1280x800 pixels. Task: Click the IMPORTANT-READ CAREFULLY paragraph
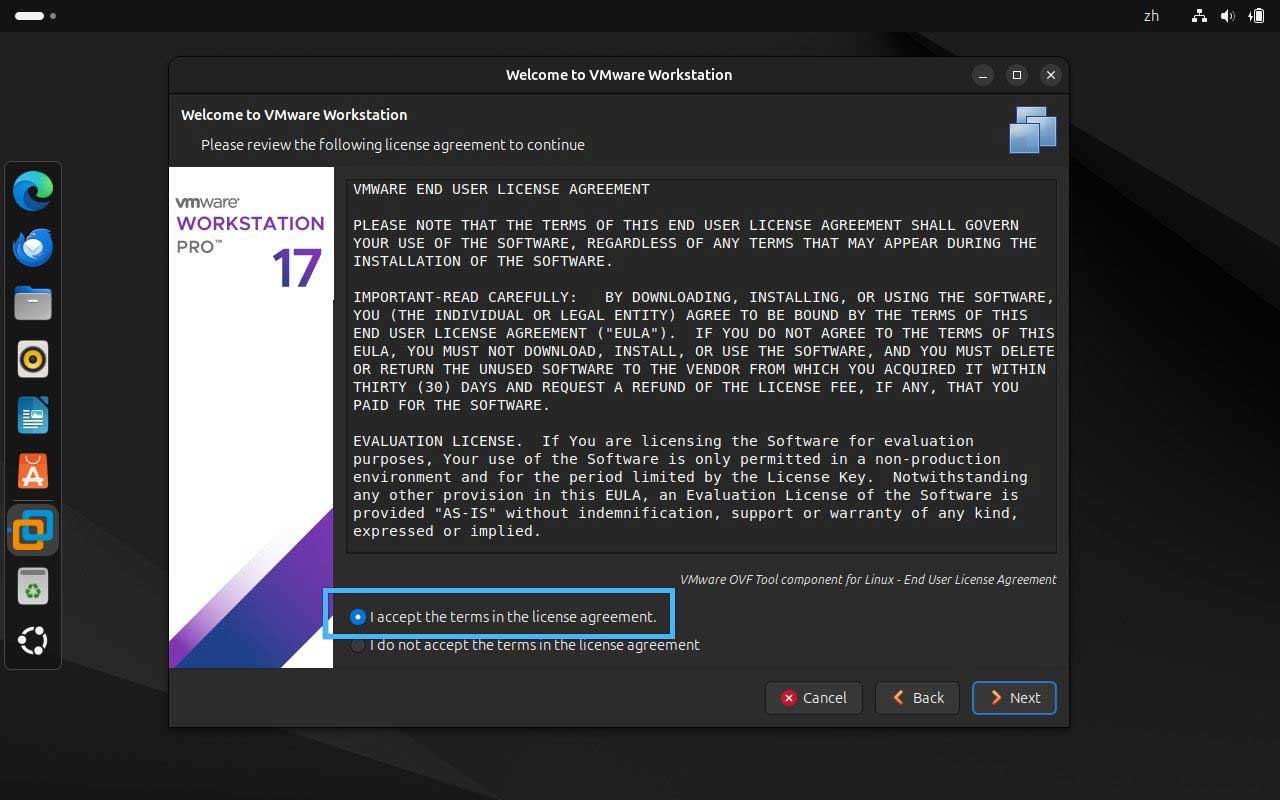pos(704,351)
